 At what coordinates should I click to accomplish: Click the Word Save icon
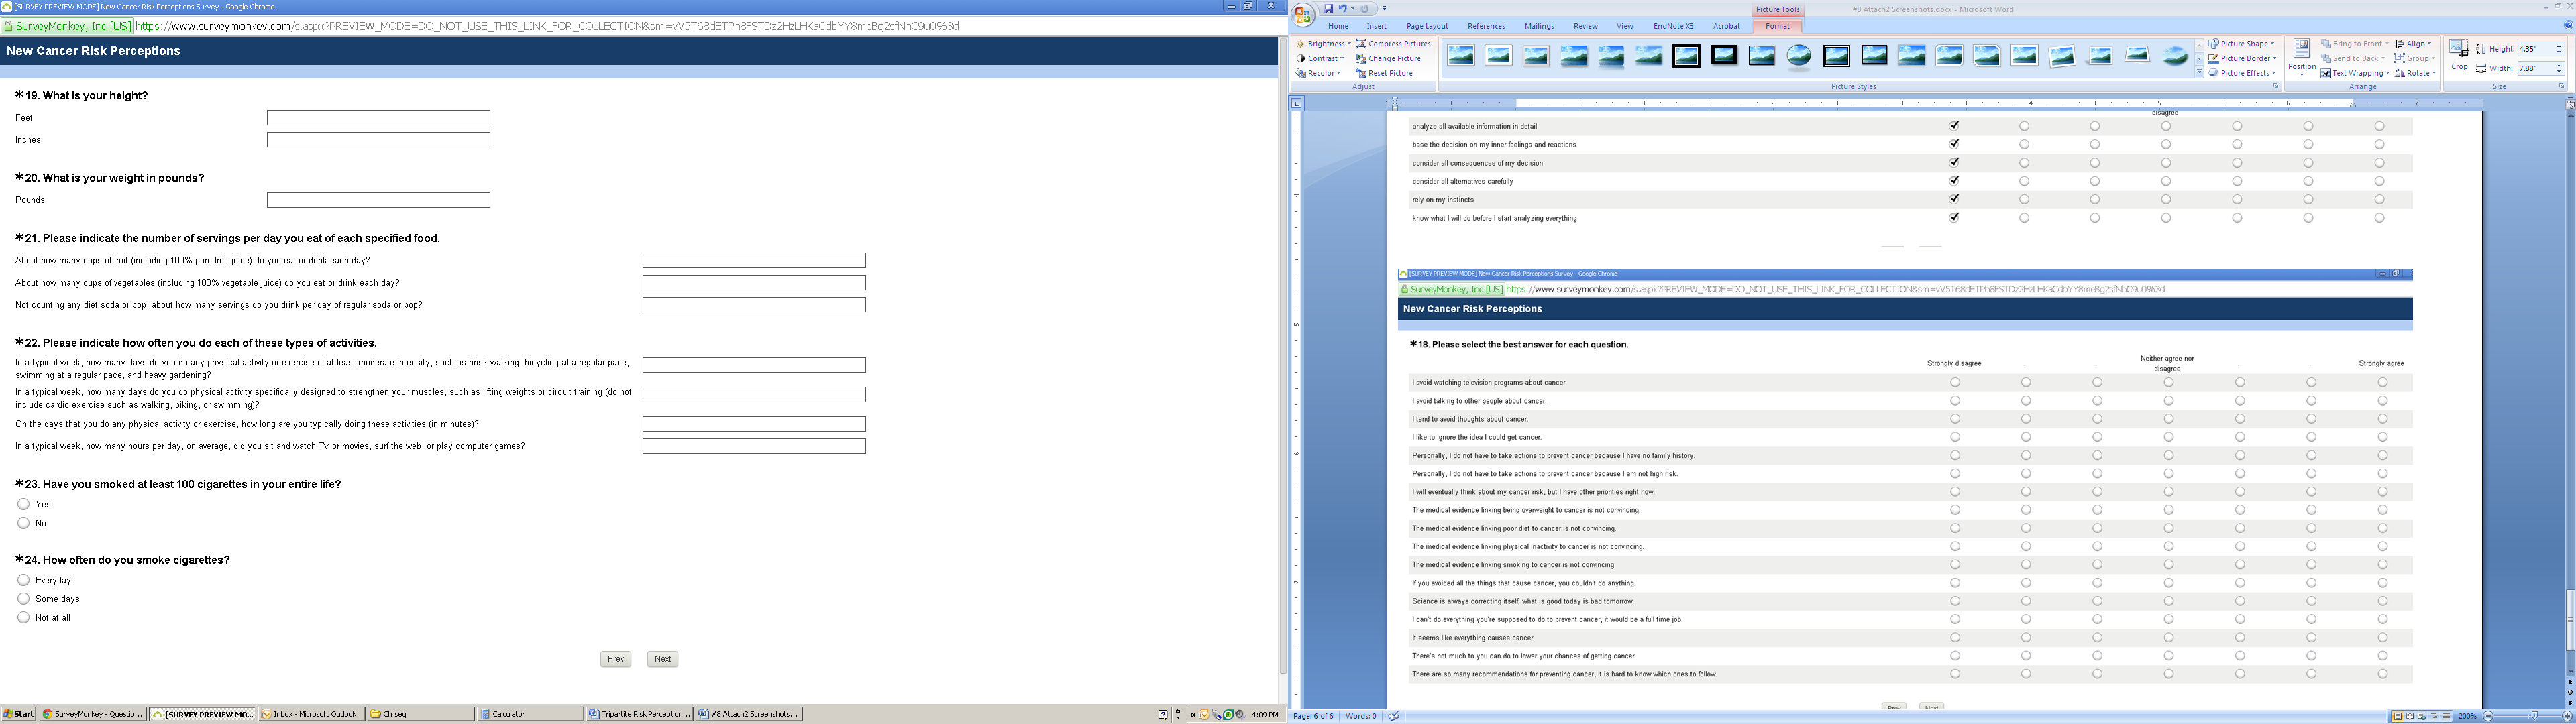coord(1329,9)
